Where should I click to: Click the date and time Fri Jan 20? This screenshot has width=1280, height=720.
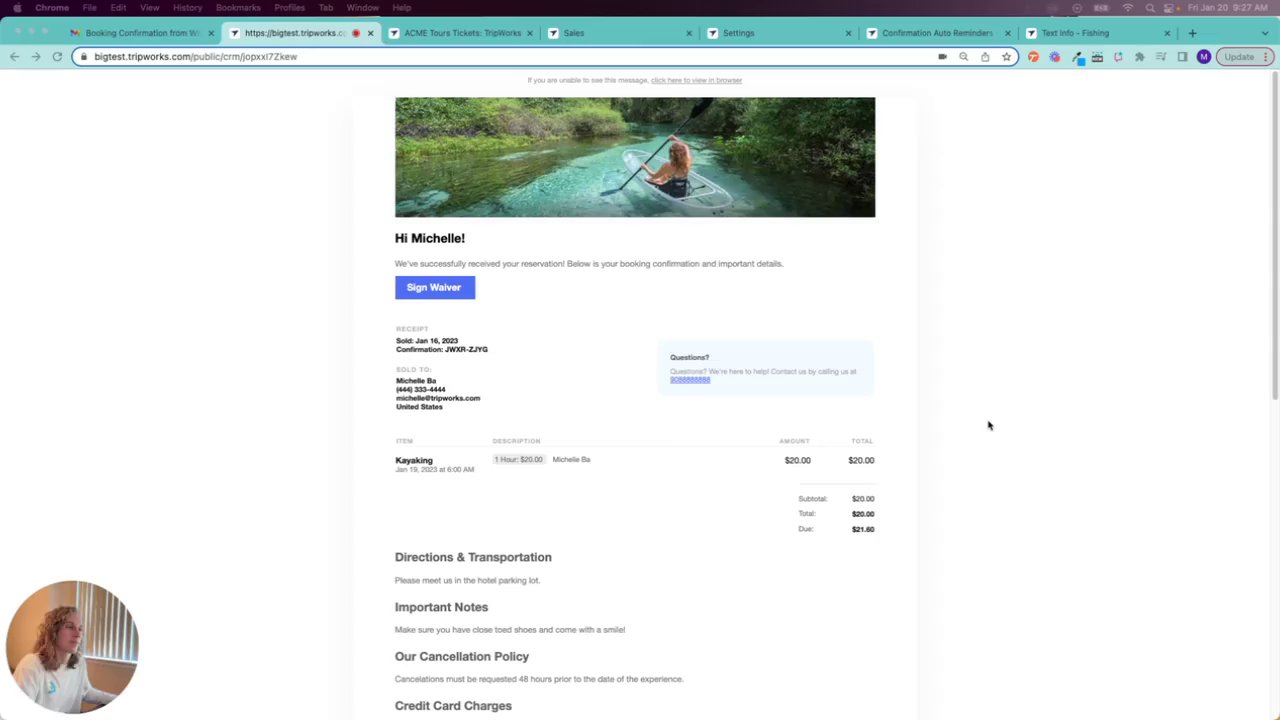[x=1229, y=8]
